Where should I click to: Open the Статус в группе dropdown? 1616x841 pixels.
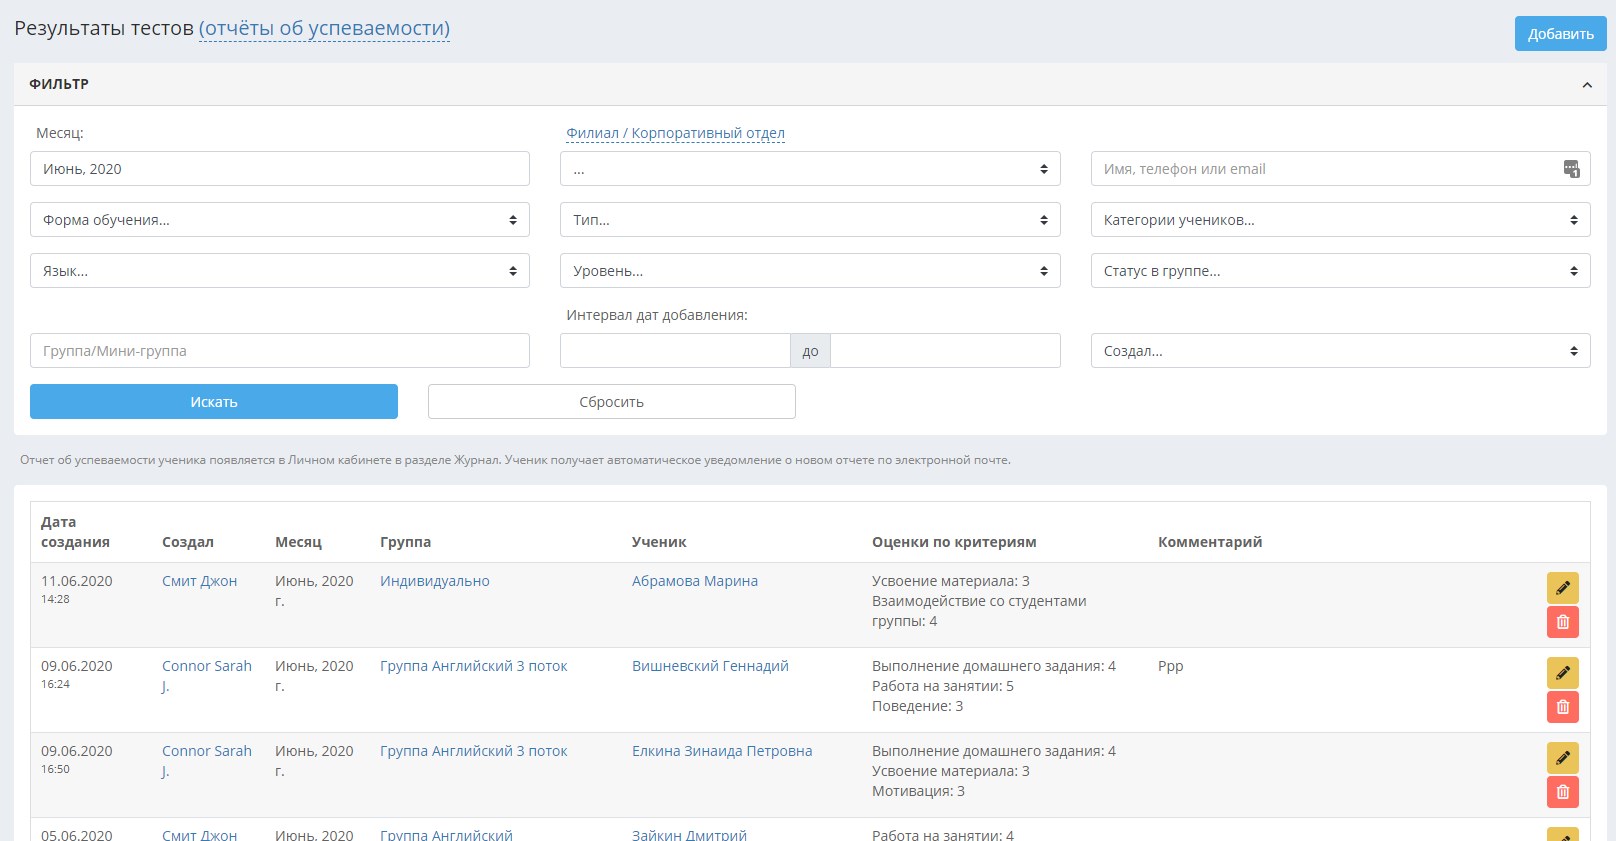click(x=1340, y=271)
